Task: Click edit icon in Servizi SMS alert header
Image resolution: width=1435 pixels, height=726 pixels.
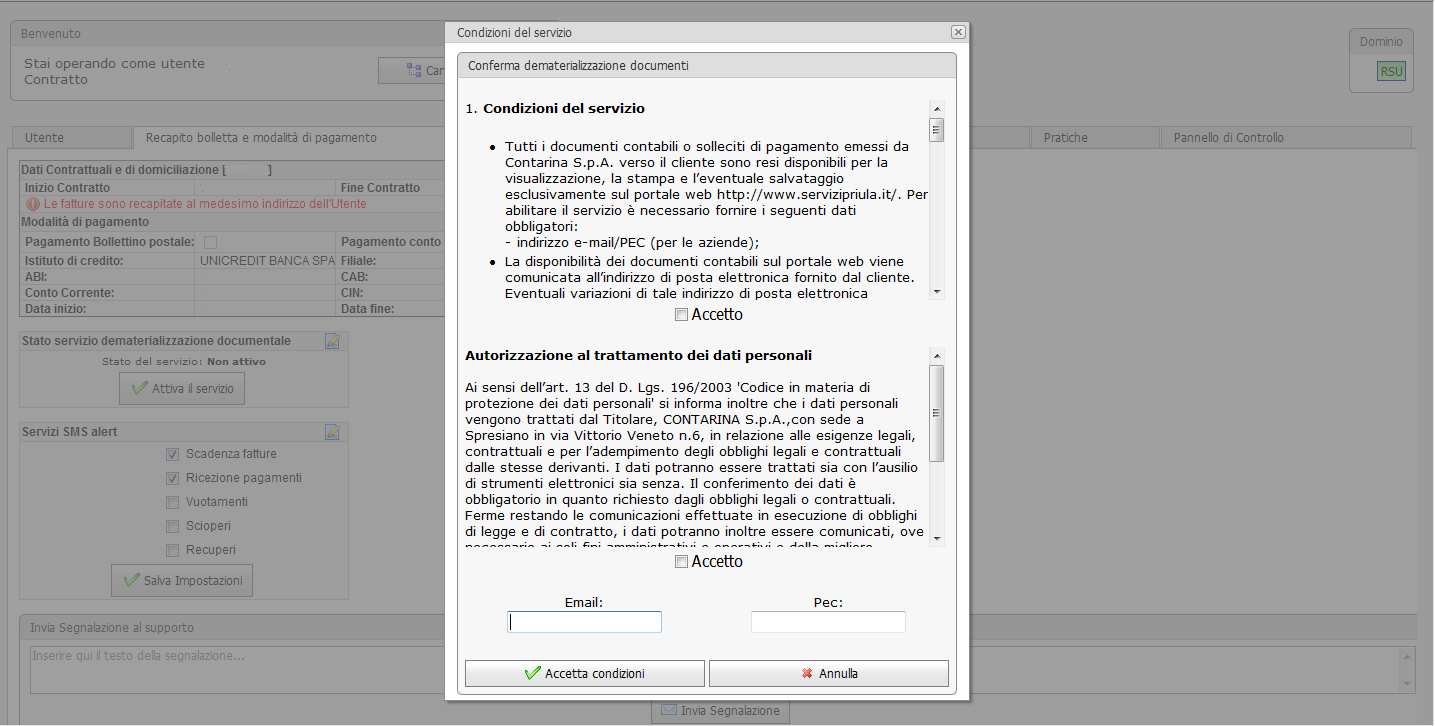Action: [333, 432]
